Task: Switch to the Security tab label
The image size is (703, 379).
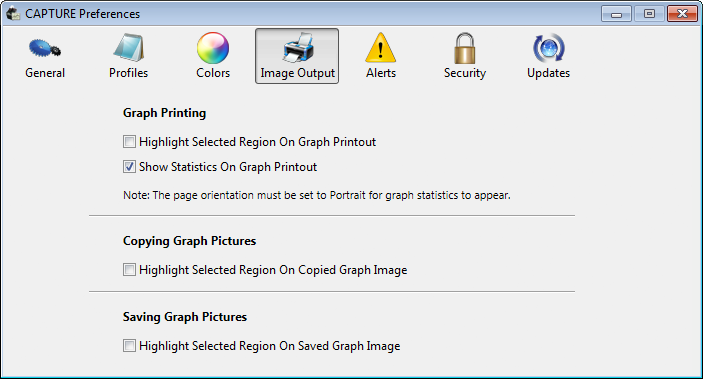Action: pyautogui.click(x=465, y=73)
